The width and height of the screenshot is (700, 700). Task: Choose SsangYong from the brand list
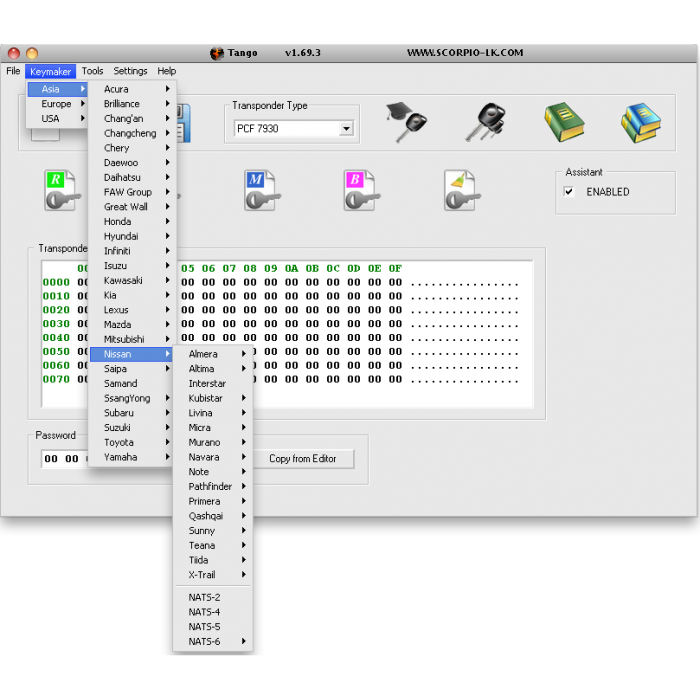click(x=131, y=399)
